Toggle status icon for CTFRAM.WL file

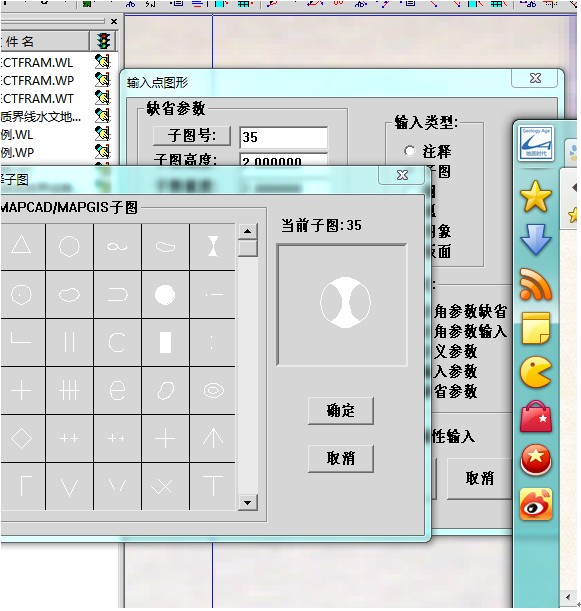tap(102, 62)
